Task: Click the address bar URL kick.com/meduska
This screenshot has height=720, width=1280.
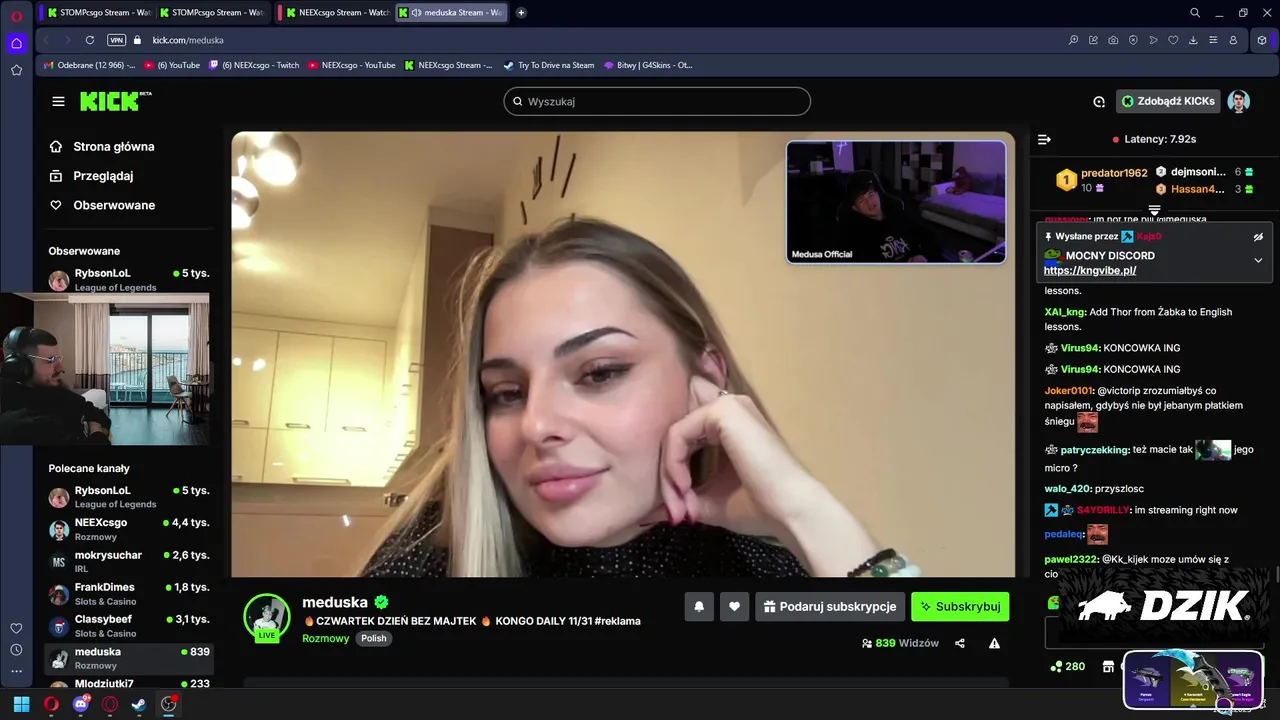Action: [x=188, y=40]
